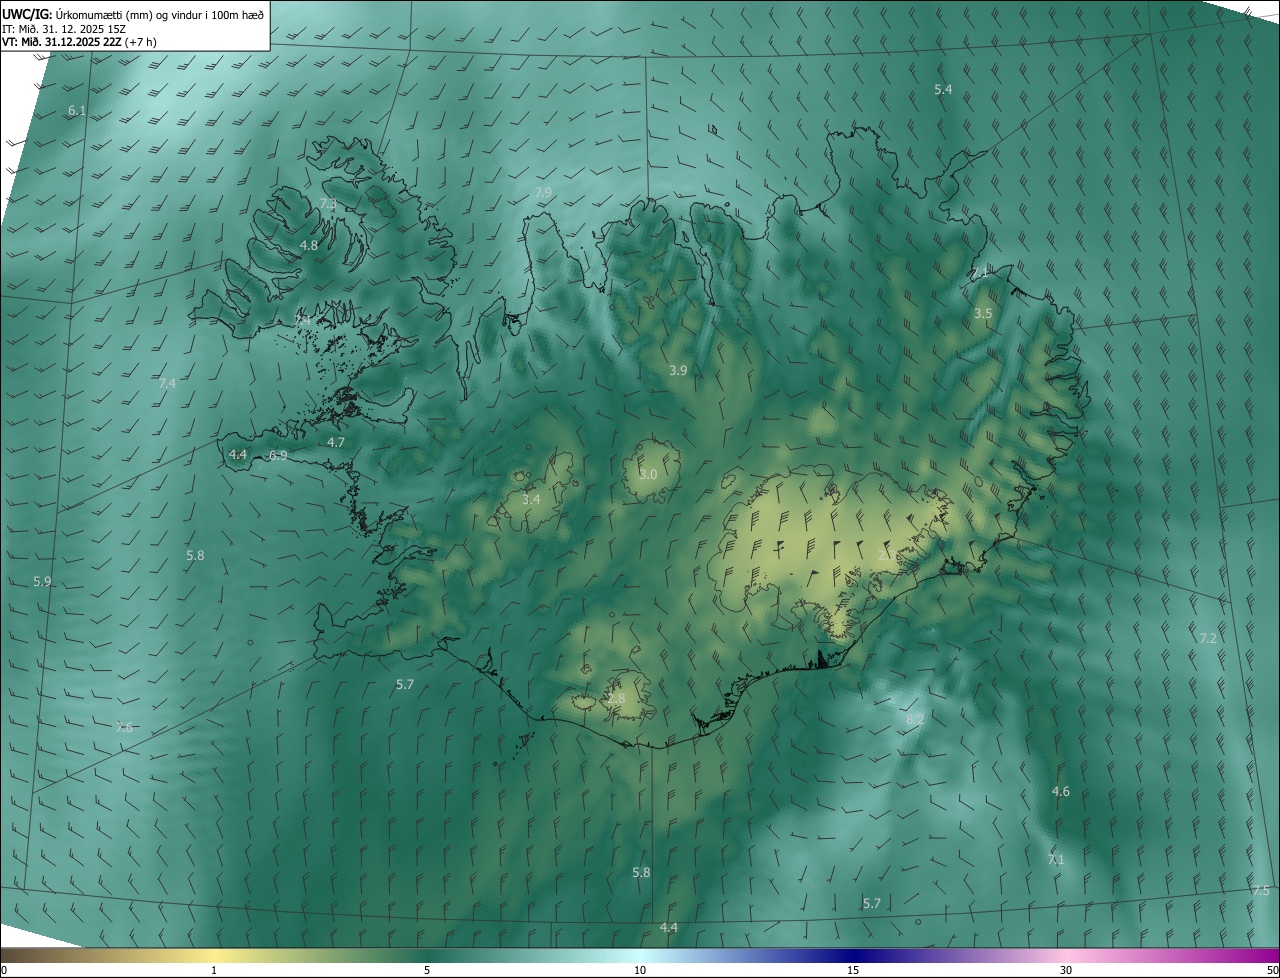The width and height of the screenshot is (1280, 978).
Task: Click the '5' tick on color scale
Action: coord(427,971)
